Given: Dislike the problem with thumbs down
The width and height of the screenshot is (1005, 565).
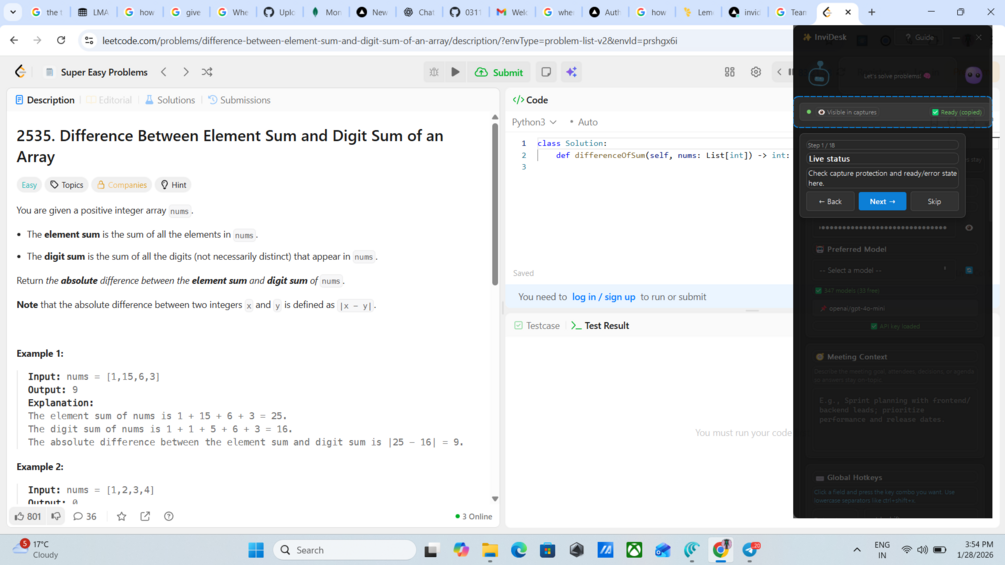Looking at the screenshot, I should click(x=56, y=516).
